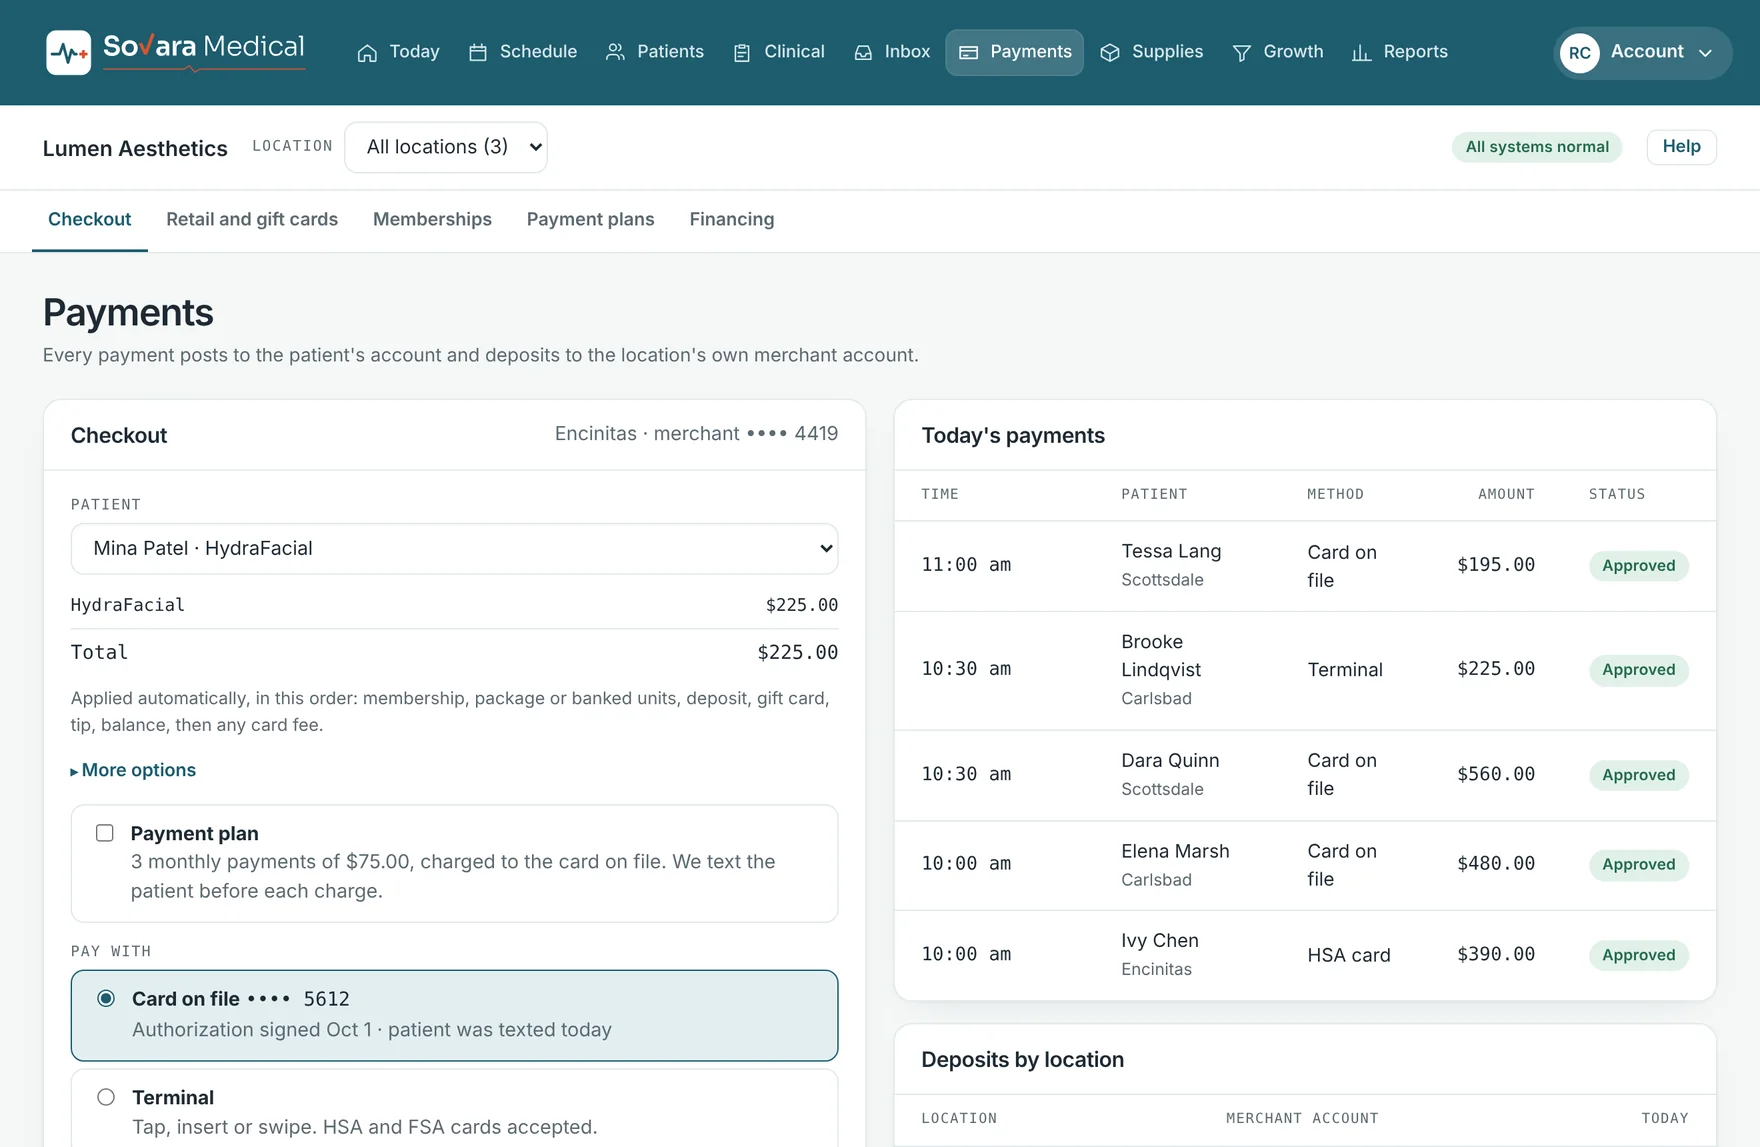Click the Total $225.00 value
This screenshot has height=1147, width=1760.
(x=797, y=653)
